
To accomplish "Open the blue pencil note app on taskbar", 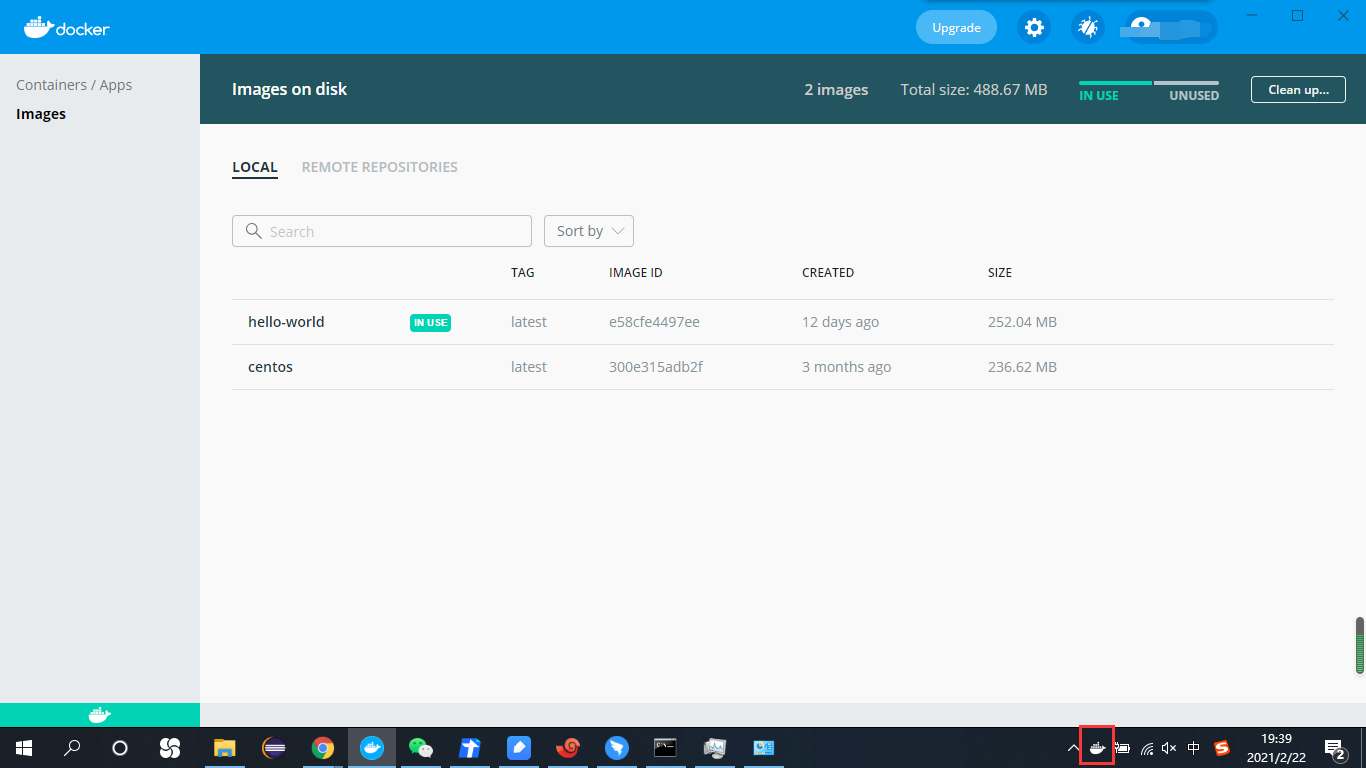I will pos(518,748).
